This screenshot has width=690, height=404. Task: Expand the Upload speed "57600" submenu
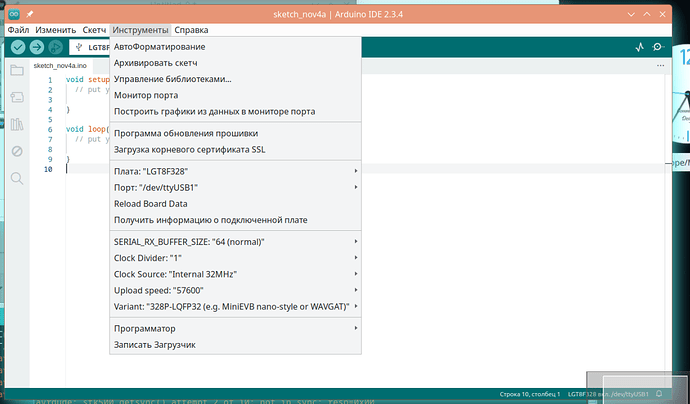pyautogui.click(x=234, y=289)
